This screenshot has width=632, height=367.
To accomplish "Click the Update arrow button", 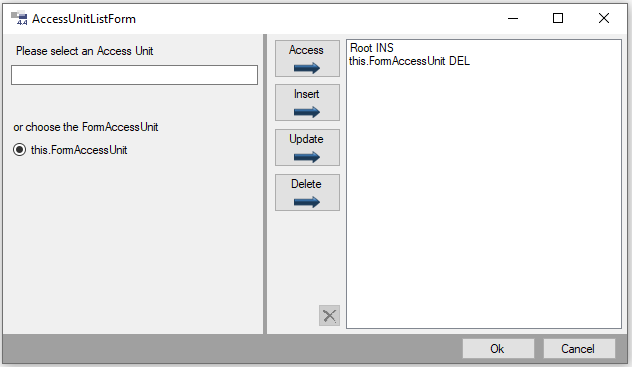I will 307,147.
